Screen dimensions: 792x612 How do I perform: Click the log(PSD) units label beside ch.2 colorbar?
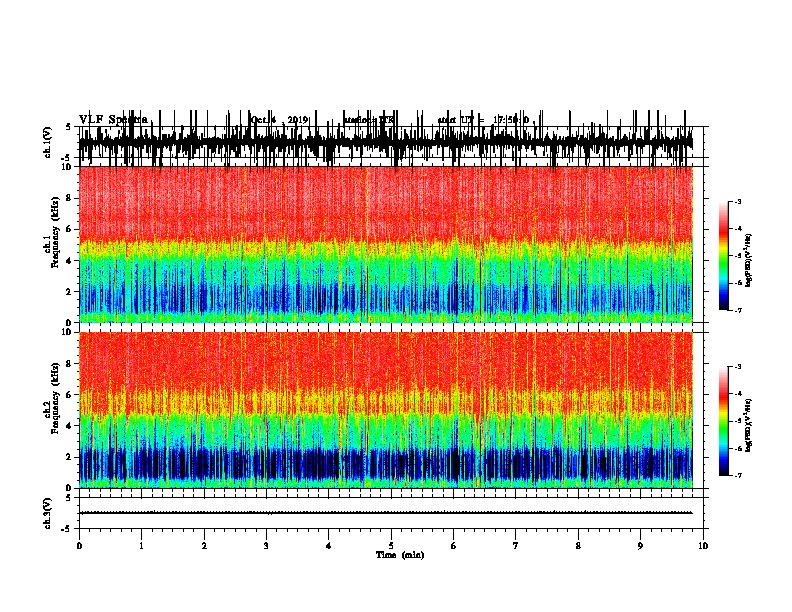pyautogui.click(x=749, y=425)
